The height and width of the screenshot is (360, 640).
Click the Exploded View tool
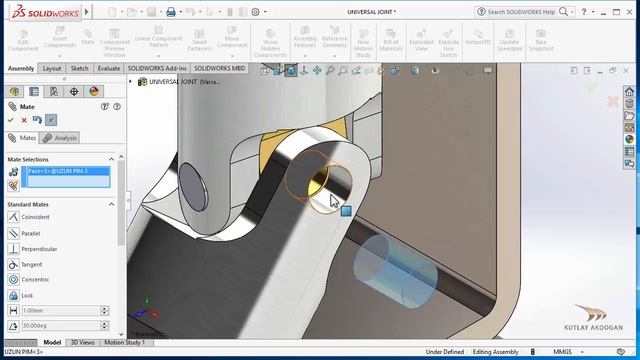tap(421, 40)
